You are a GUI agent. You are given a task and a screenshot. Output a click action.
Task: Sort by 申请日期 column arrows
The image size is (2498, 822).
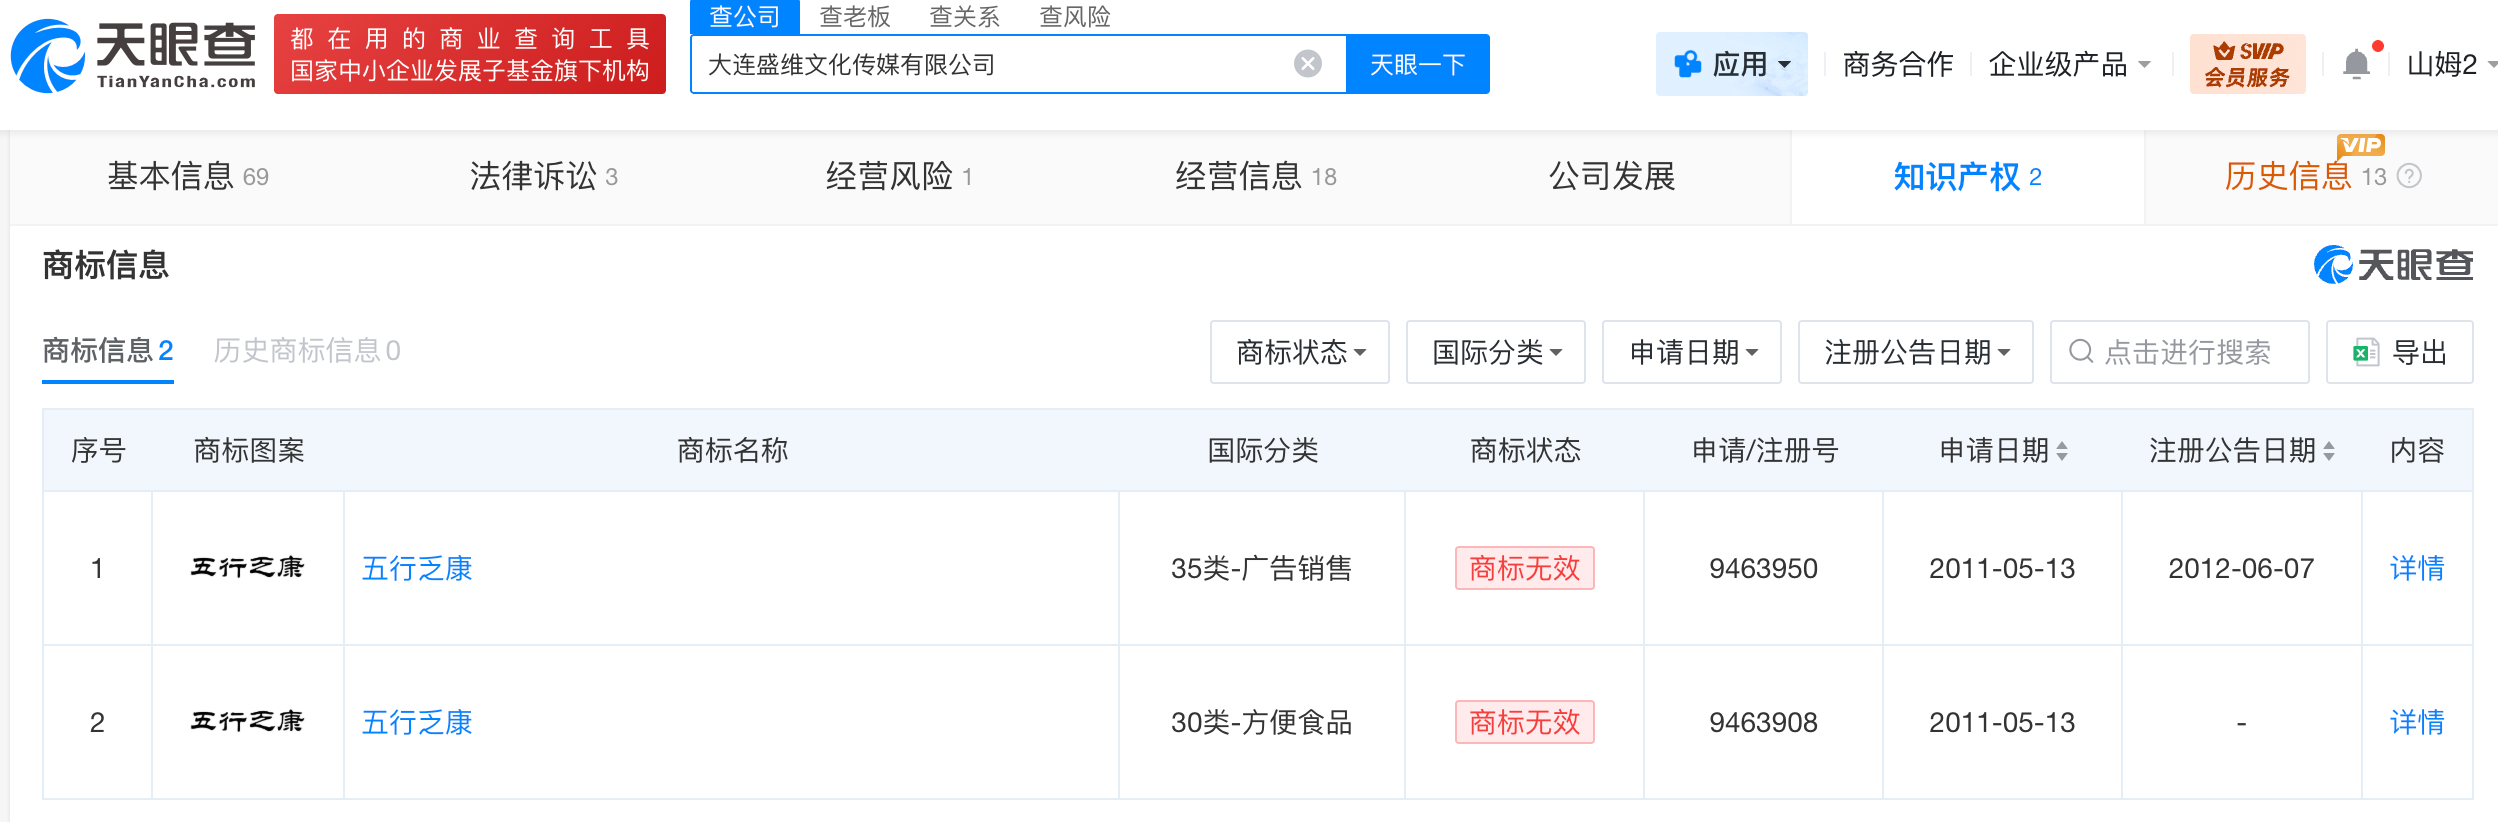pyautogui.click(x=2062, y=451)
